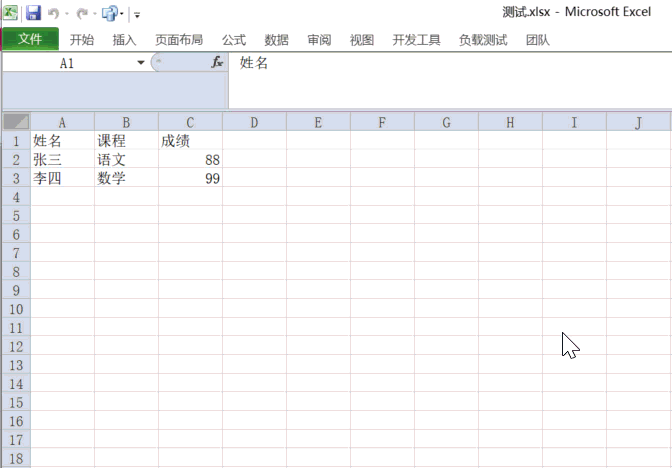
Task: Select row 3 header
Action: (16, 178)
